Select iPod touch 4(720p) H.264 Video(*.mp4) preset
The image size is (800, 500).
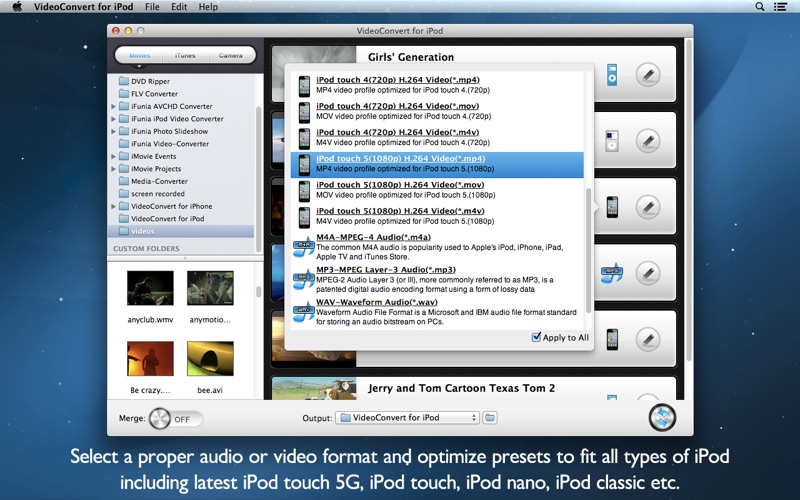437,85
